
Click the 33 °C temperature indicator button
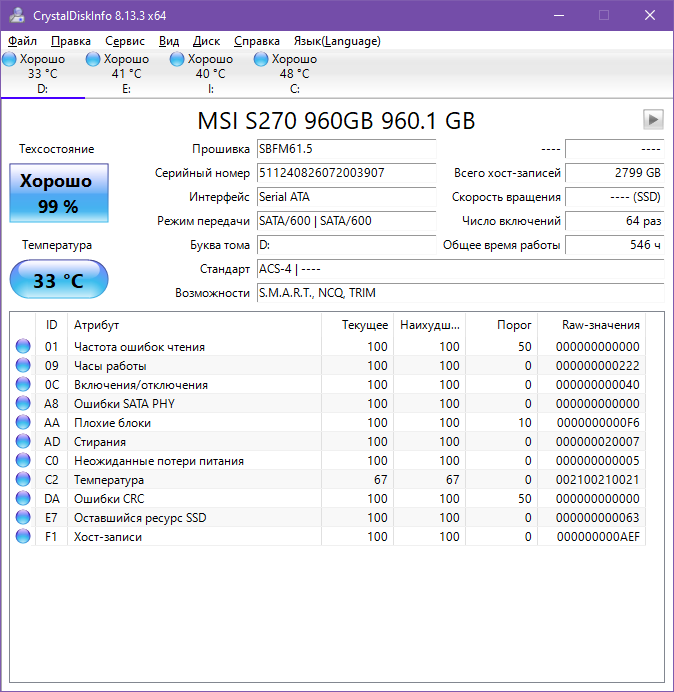pyautogui.click(x=59, y=279)
